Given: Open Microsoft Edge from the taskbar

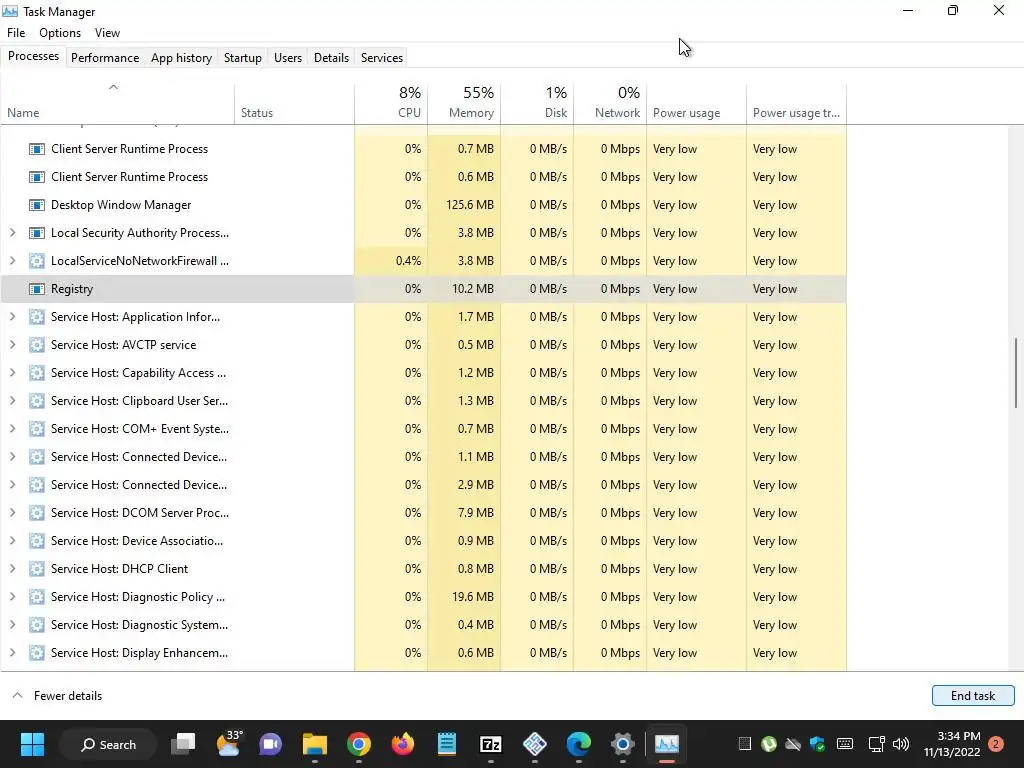Looking at the screenshot, I should coord(579,744).
